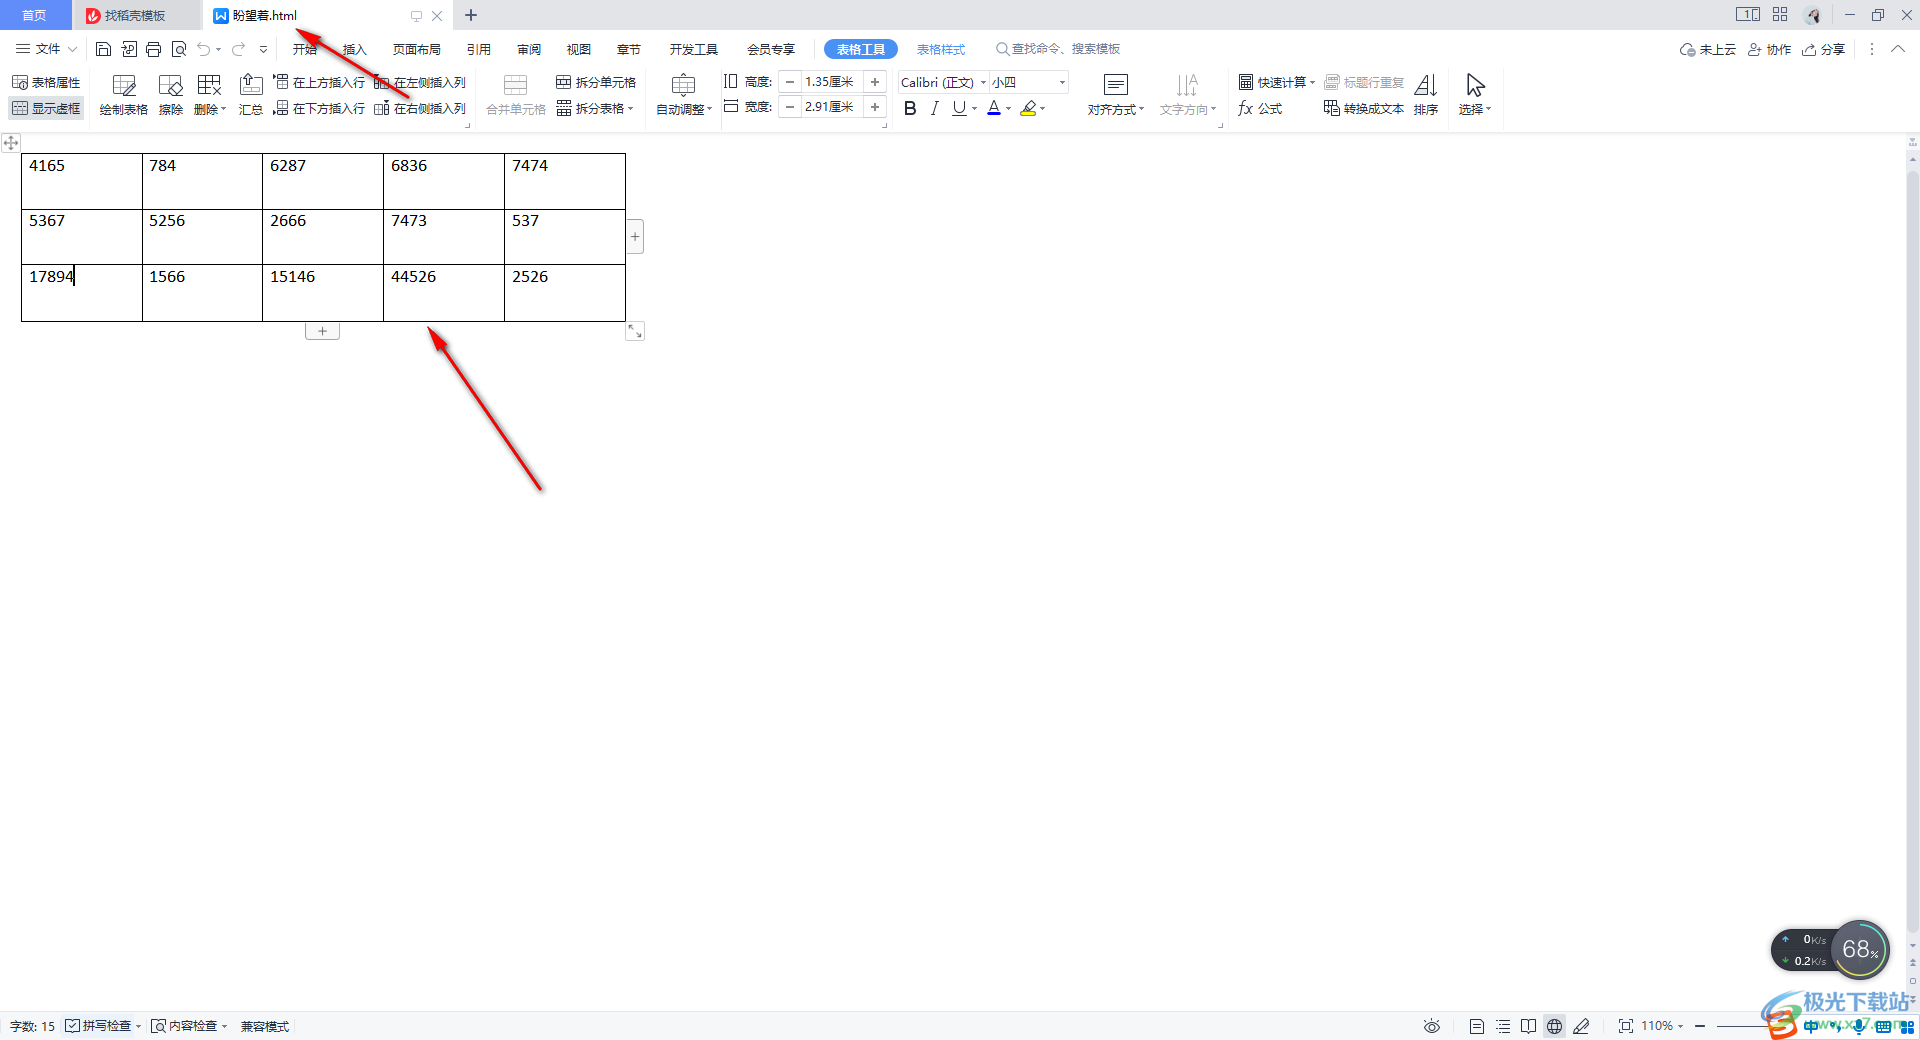
Task: Click the search commands box
Action: point(1058,49)
